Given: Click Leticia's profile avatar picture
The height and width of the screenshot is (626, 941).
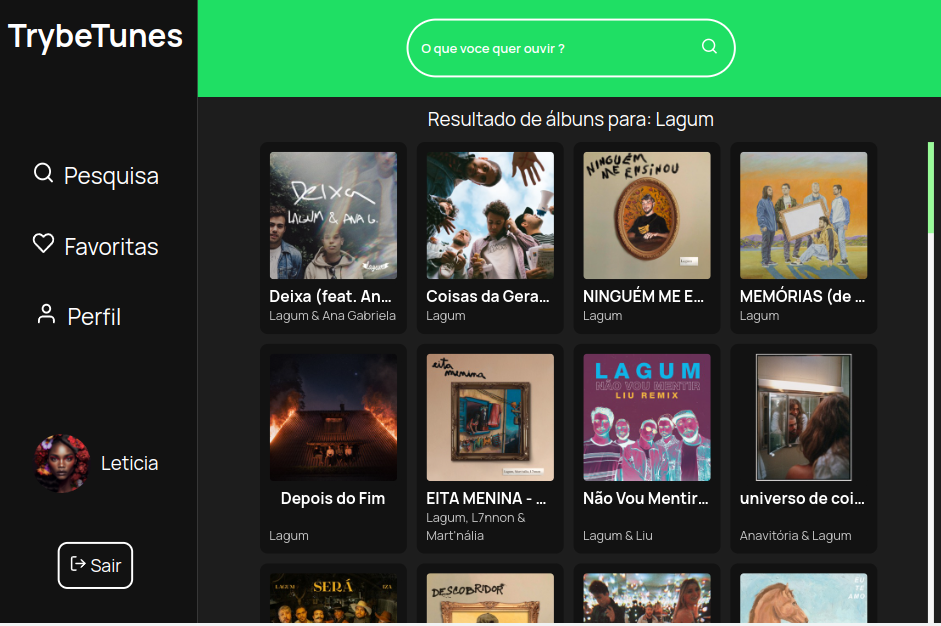Looking at the screenshot, I should click(x=62, y=463).
